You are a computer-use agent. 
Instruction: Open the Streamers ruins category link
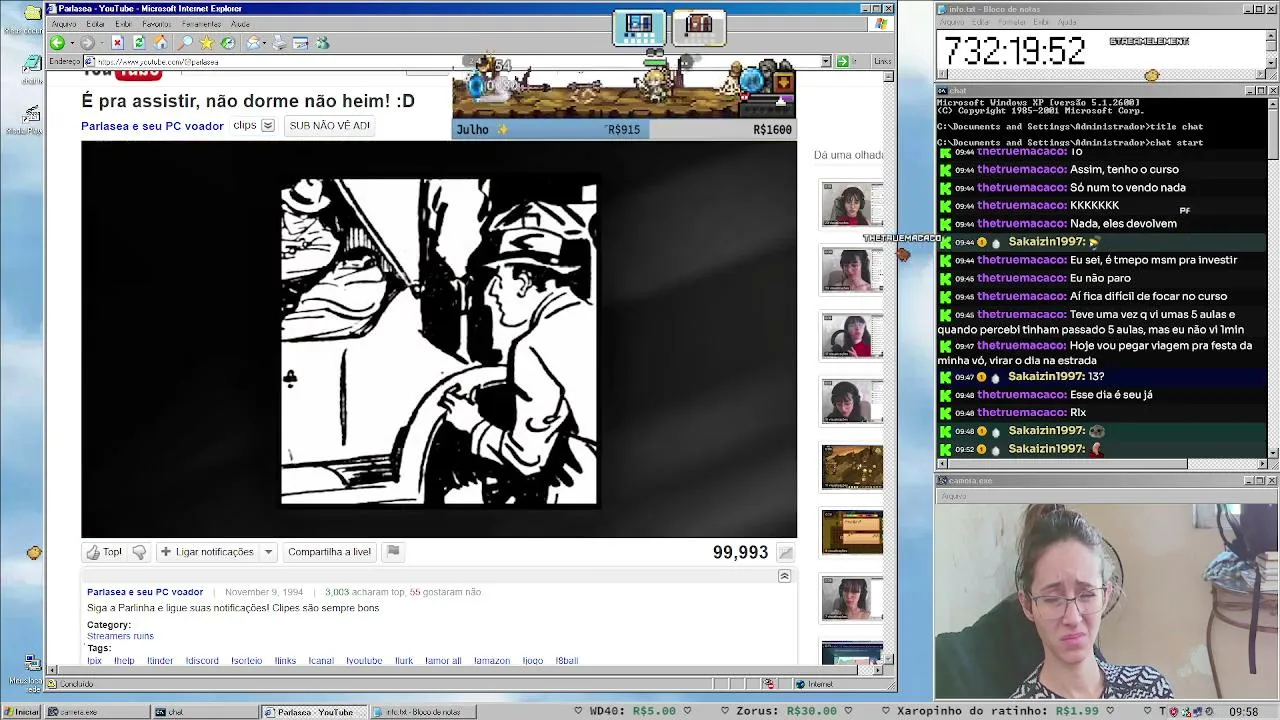120,636
